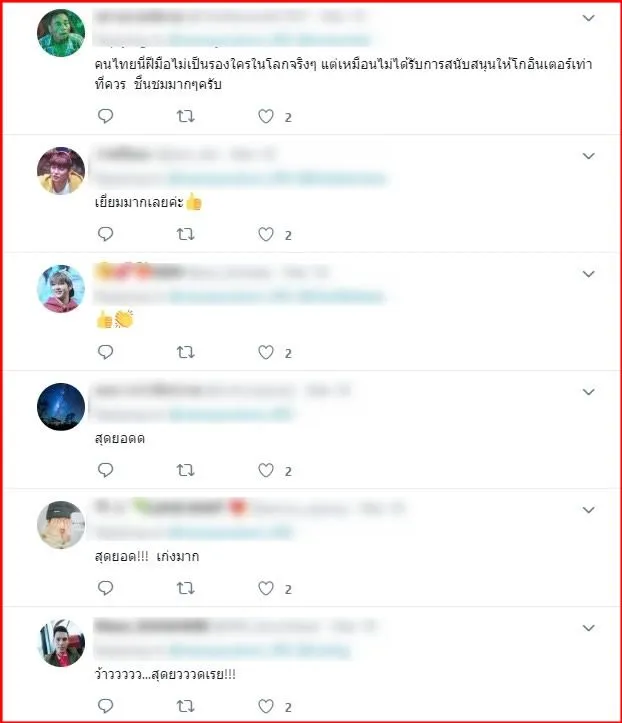Like the 'สุดยอด!!! เก่งมาก' tweet

[x=266, y=588]
